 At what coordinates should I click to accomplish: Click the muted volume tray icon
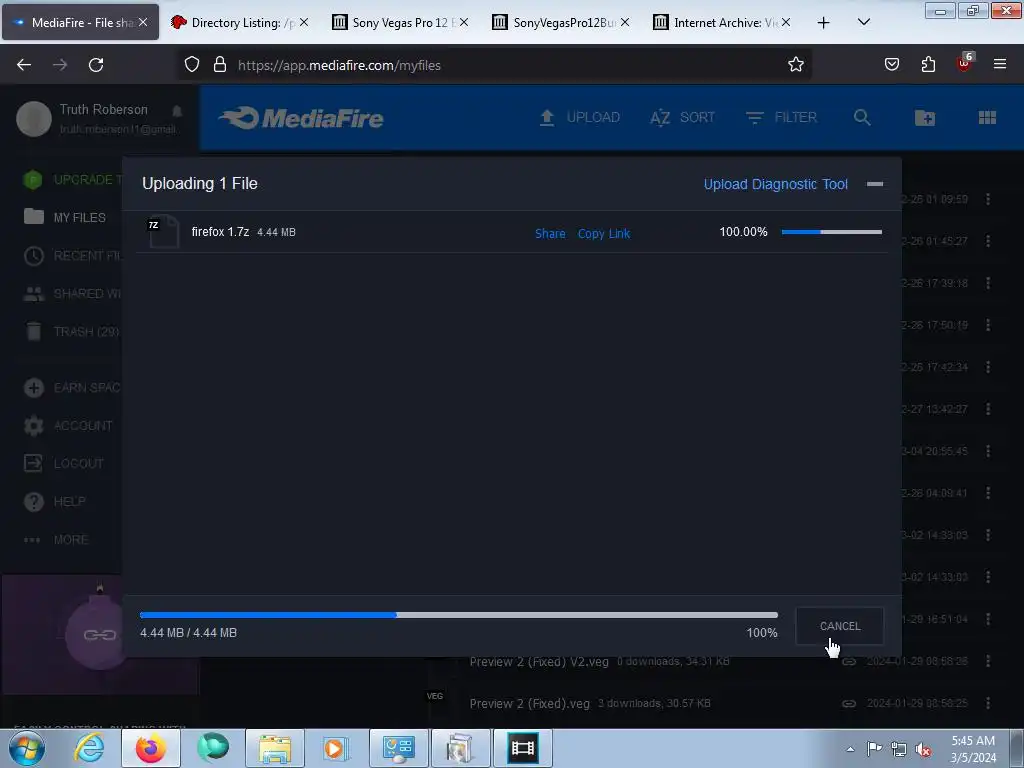pos(923,750)
